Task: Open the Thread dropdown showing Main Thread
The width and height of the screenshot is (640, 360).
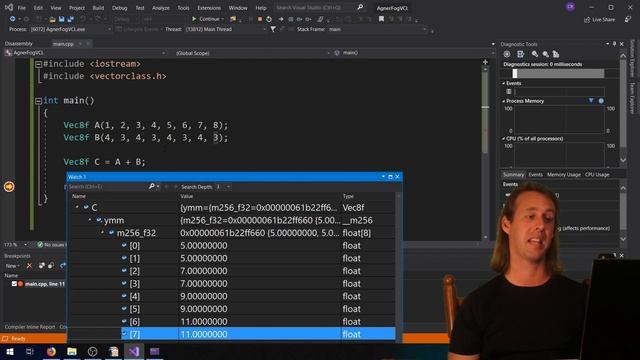Action: [225, 29]
